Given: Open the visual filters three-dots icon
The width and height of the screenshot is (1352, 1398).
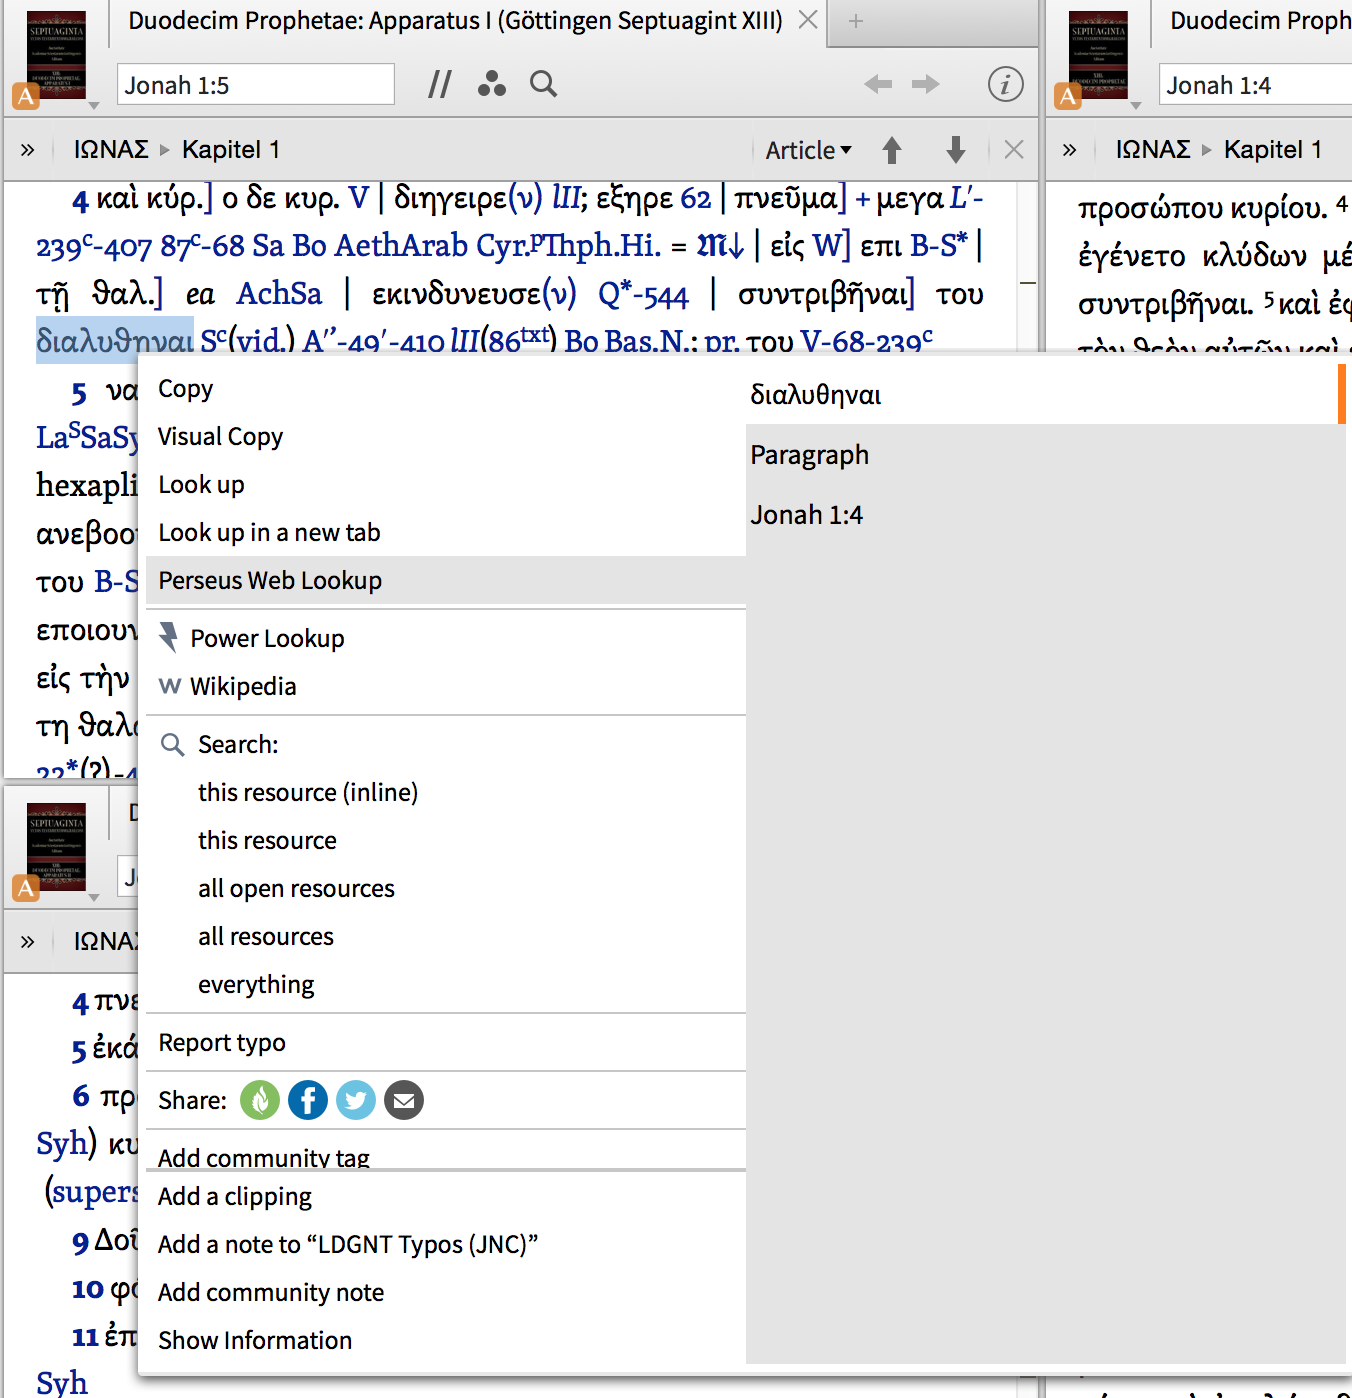Looking at the screenshot, I should (x=491, y=85).
